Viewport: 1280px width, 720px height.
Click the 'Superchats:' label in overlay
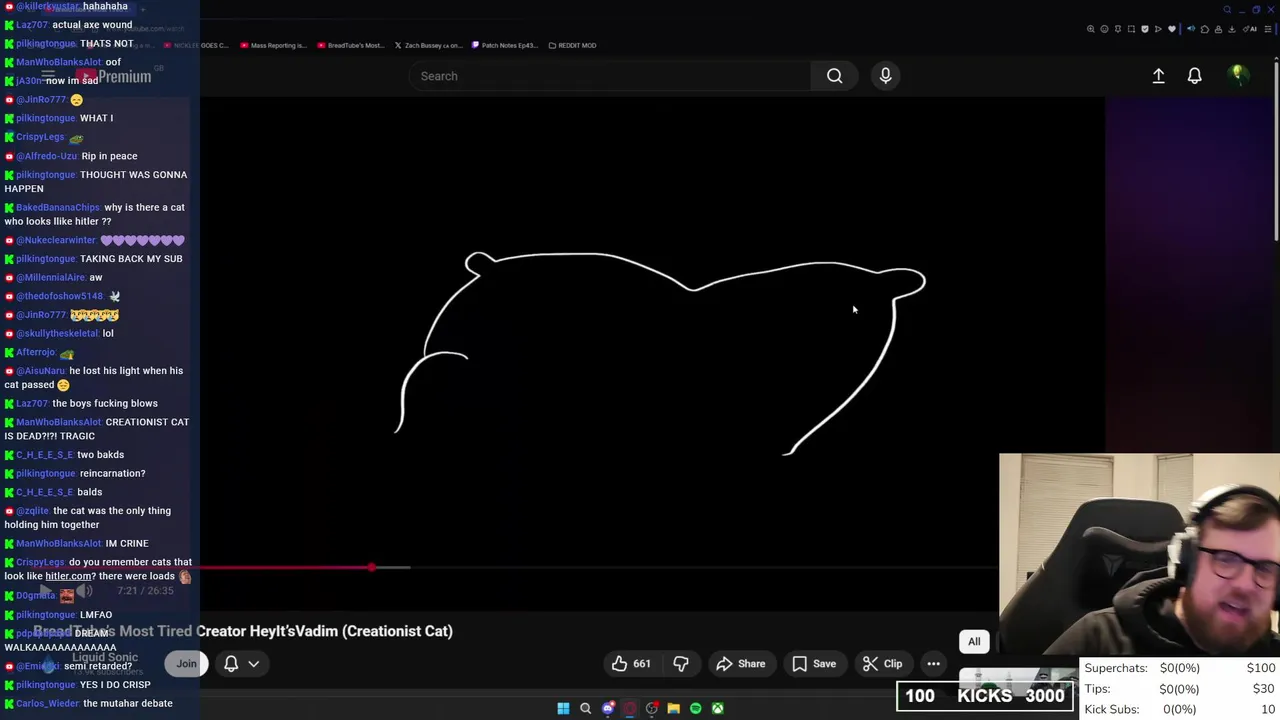(x=1116, y=668)
